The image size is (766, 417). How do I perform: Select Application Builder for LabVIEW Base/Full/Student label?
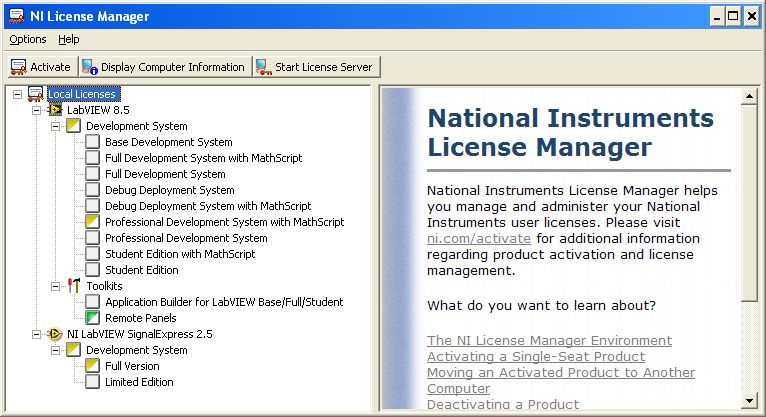point(224,302)
